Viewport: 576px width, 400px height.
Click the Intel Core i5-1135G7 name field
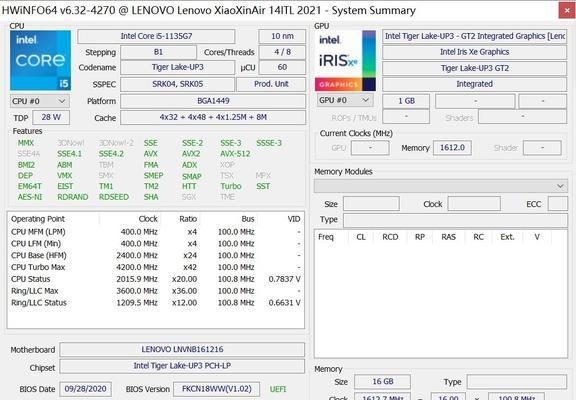156,36
